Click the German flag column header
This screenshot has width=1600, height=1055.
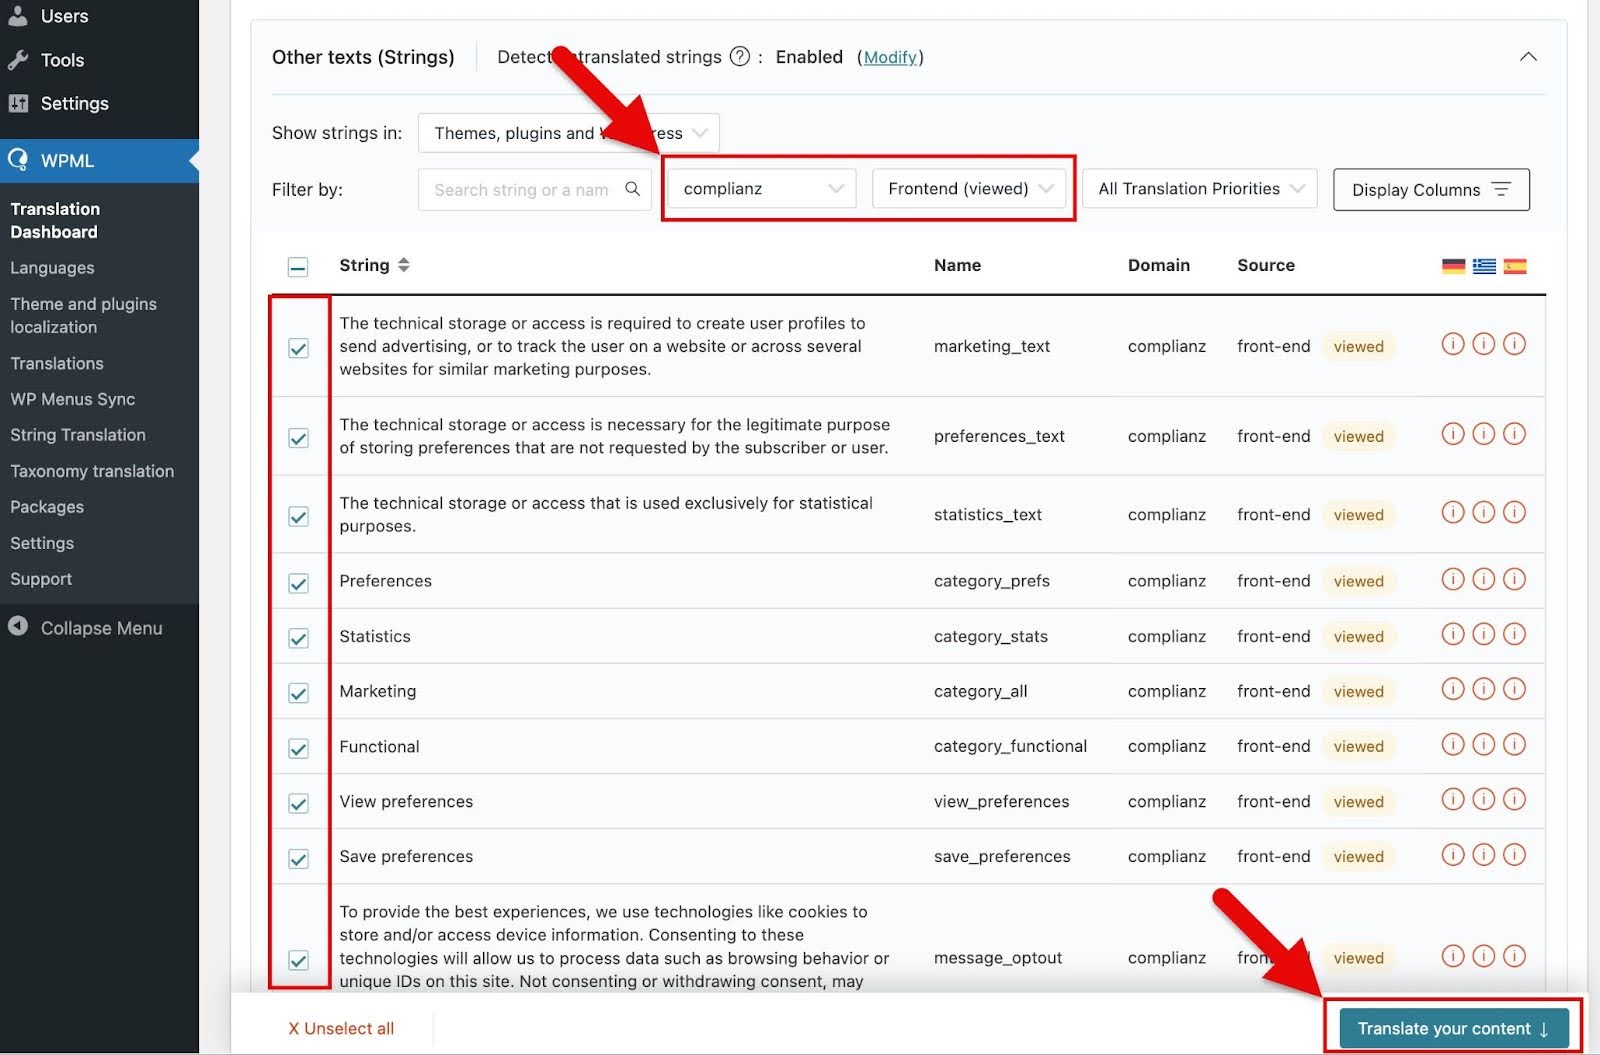tap(1453, 266)
